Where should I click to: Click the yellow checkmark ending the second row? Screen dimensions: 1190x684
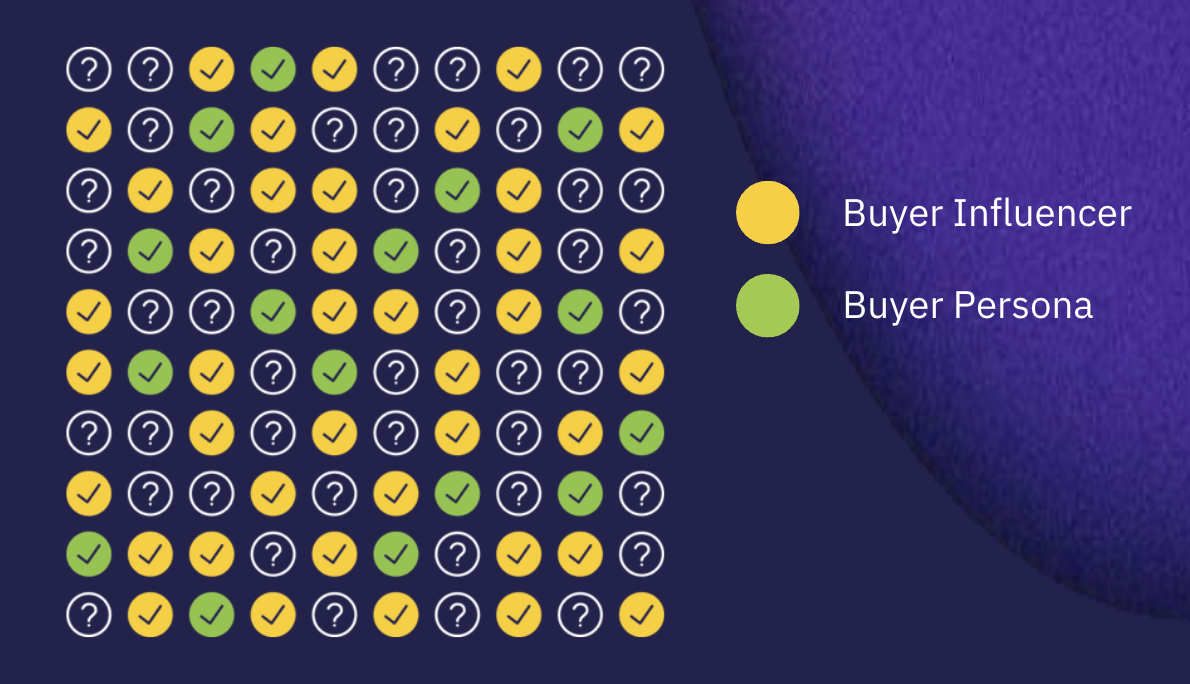(x=641, y=129)
